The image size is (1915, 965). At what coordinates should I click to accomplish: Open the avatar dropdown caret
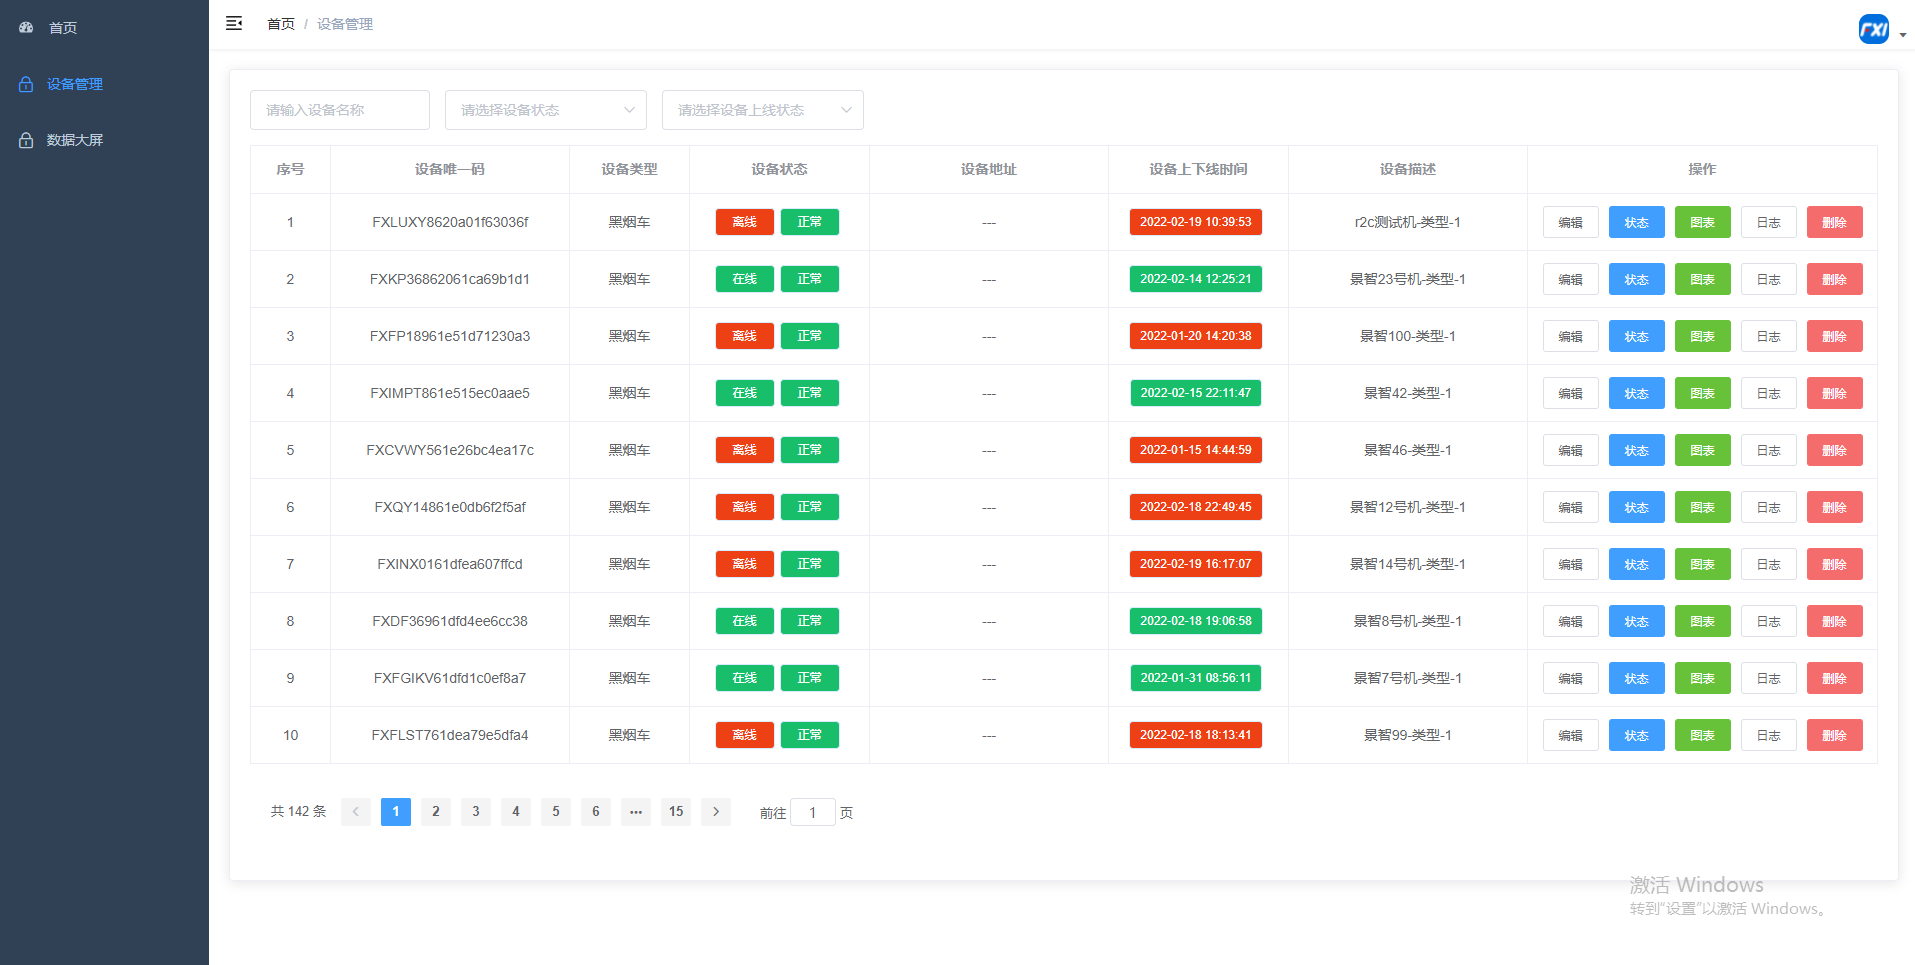point(1902,34)
